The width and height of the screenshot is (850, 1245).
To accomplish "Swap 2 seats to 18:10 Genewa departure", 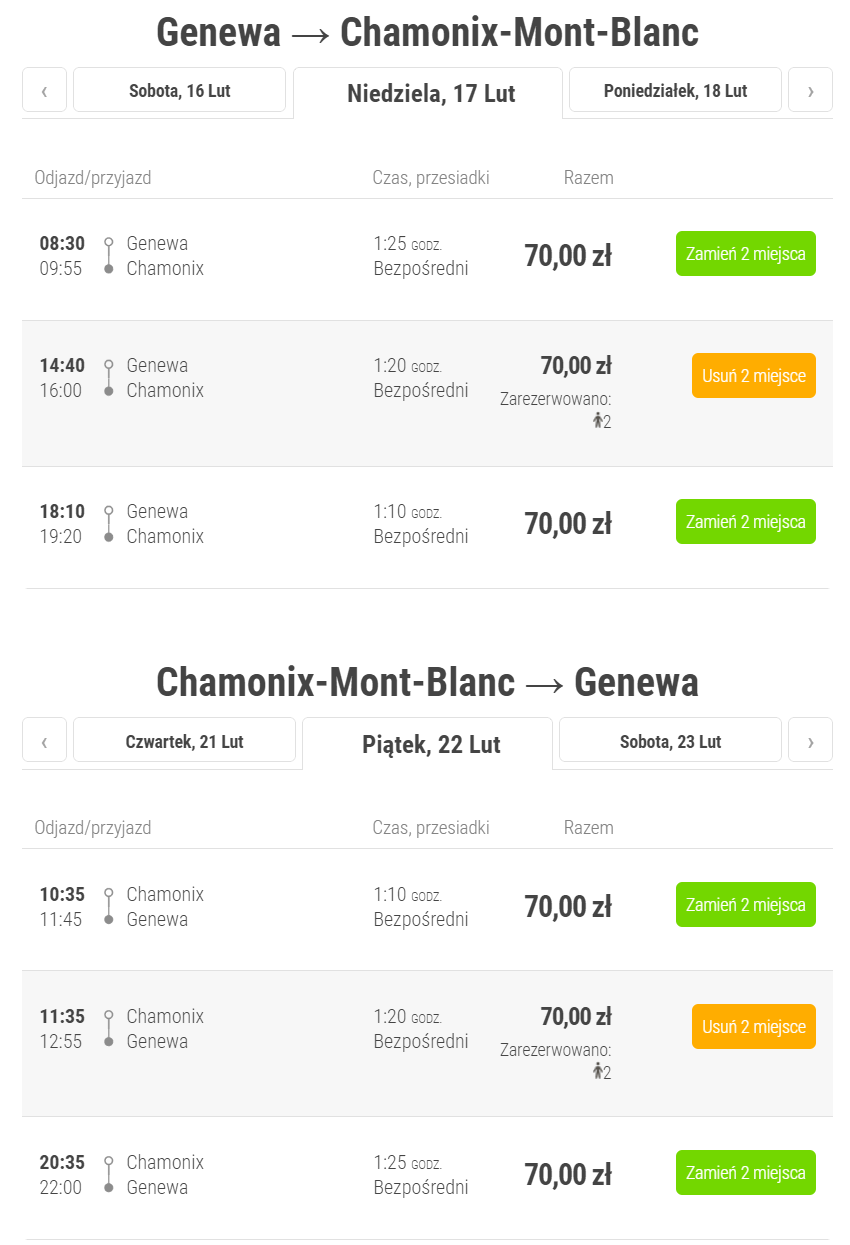I will click(x=745, y=522).
